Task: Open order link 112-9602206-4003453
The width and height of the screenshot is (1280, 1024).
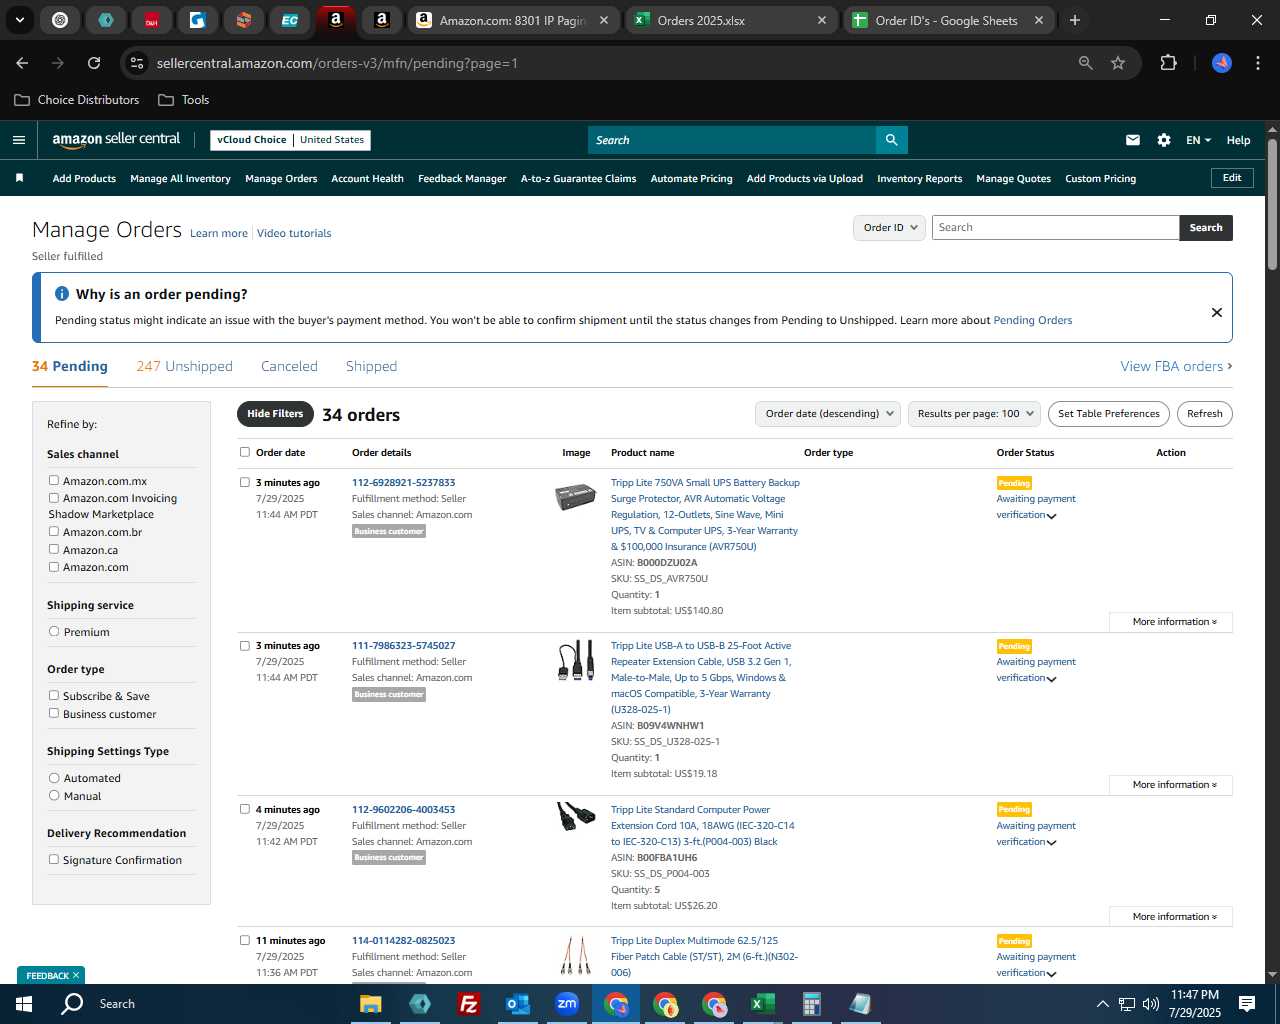Action: coord(403,810)
